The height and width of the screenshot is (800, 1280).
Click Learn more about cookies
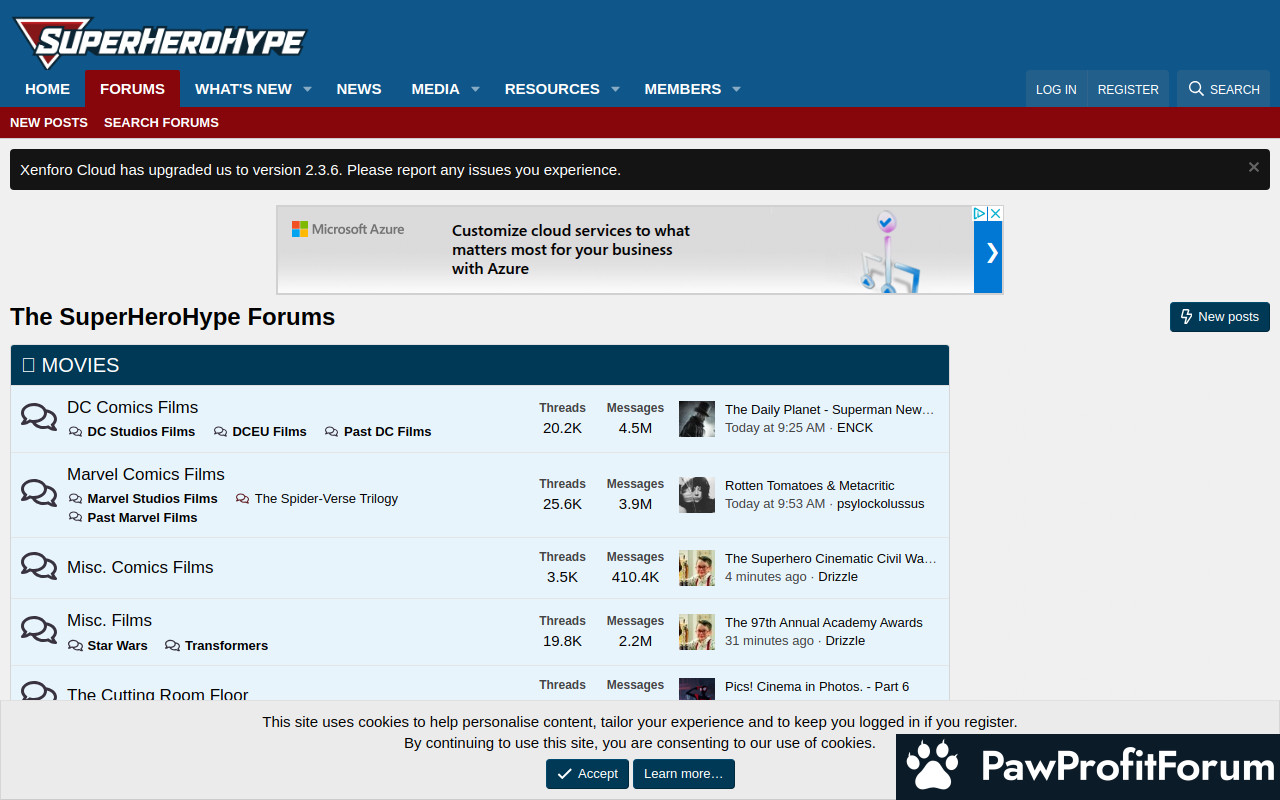[x=684, y=774]
